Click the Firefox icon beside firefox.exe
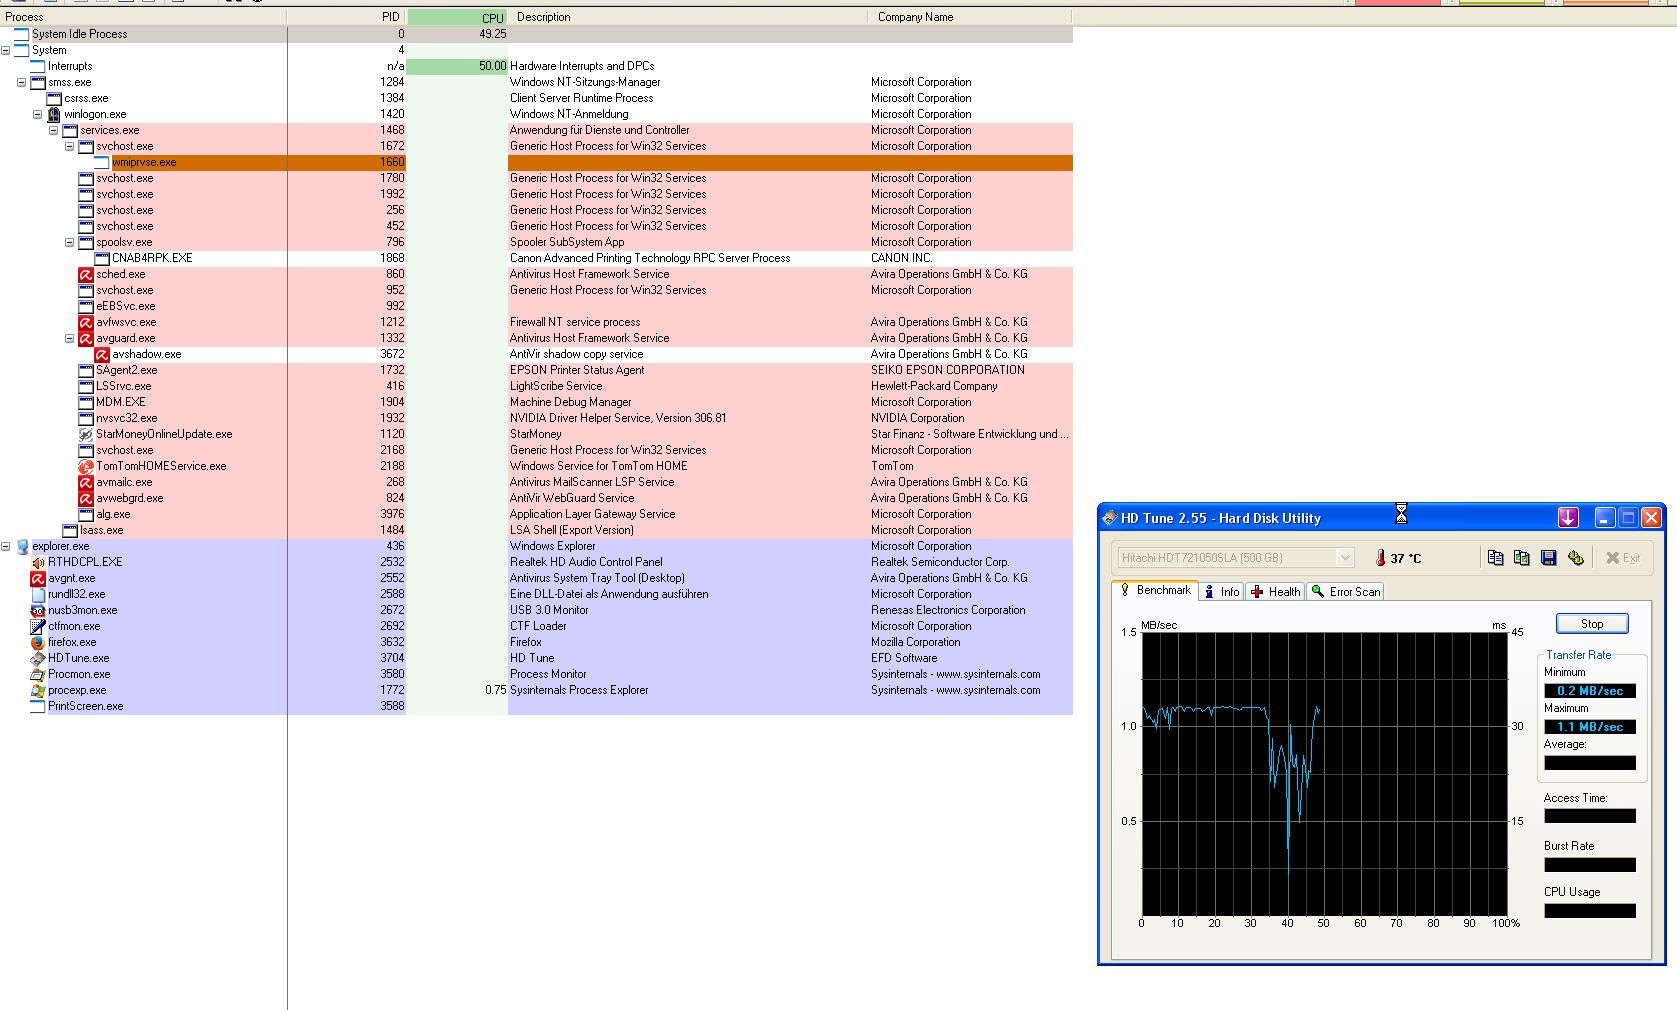This screenshot has width=1677, height=1010. 38,642
